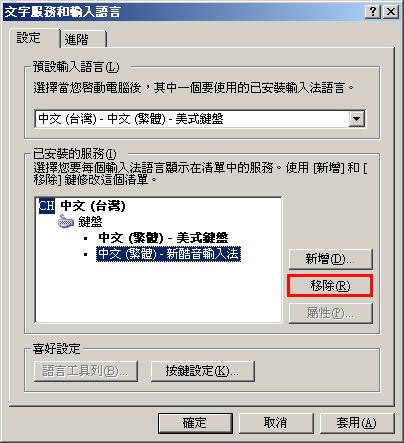Switch to the 進階 tab
Image resolution: width=404 pixels, height=443 pixels.
pyautogui.click(x=83, y=39)
